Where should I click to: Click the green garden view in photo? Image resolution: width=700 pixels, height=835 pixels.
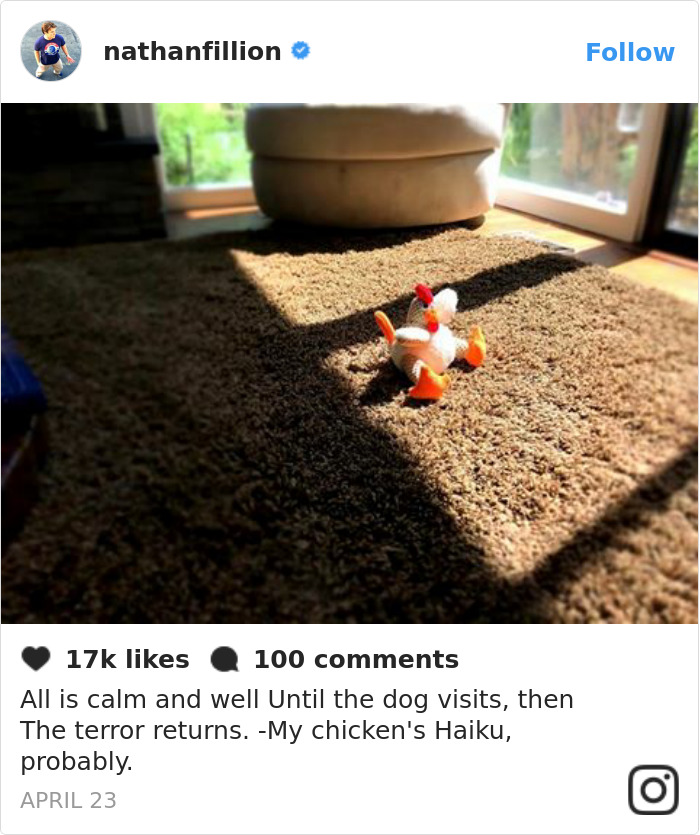pos(202,144)
